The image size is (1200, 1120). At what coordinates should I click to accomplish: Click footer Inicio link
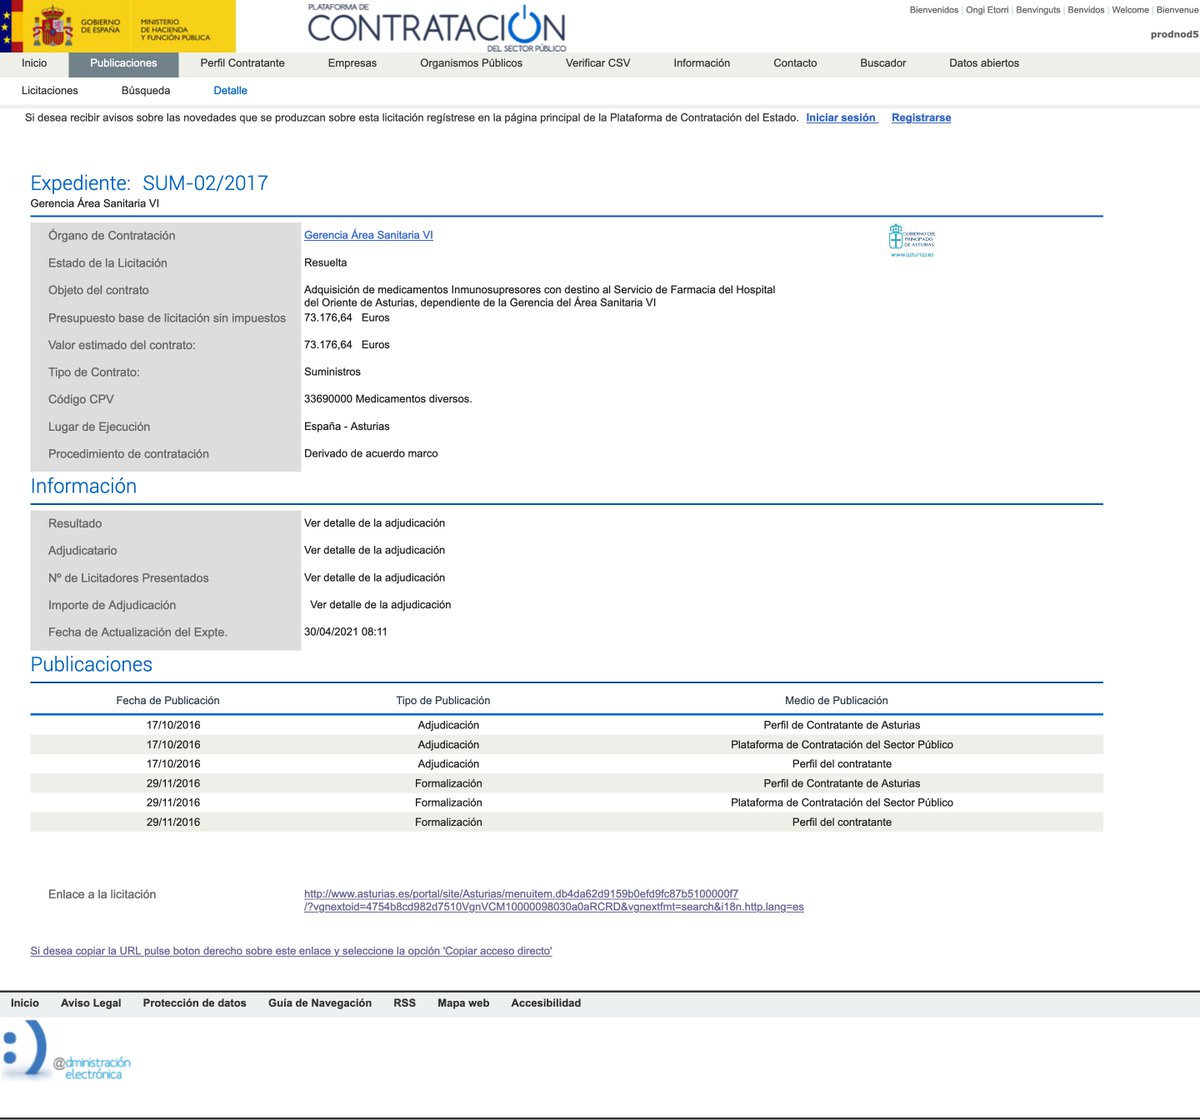click(x=25, y=1003)
